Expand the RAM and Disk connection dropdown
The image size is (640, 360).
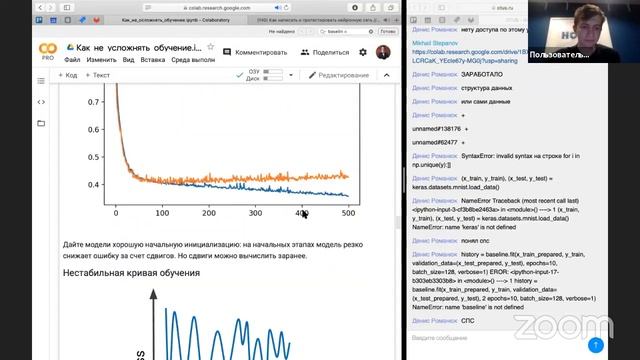click(291, 75)
